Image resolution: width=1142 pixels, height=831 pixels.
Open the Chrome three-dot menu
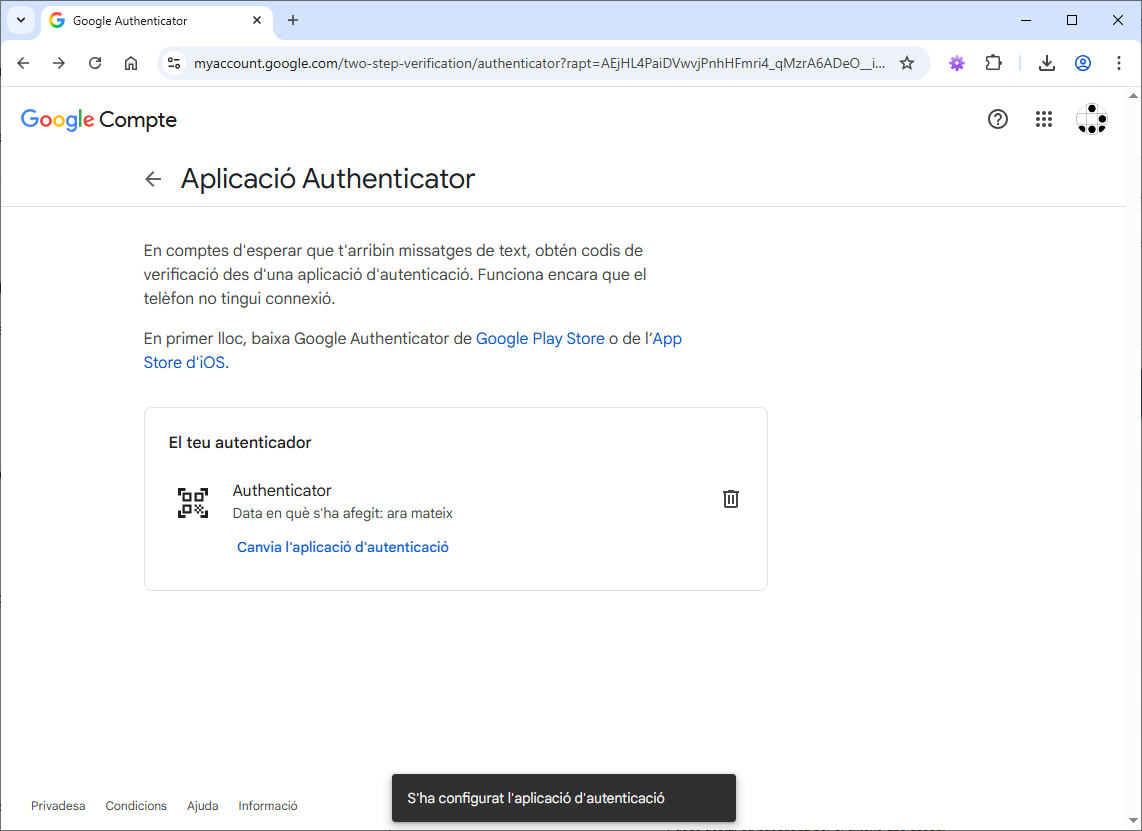(1119, 62)
